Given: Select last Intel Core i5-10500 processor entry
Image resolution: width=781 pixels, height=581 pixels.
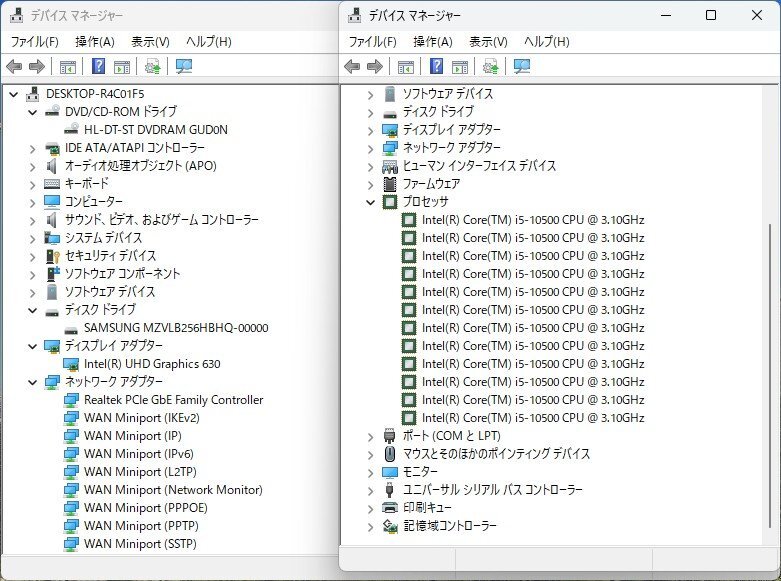Looking at the screenshot, I should (x=533, y=418).
